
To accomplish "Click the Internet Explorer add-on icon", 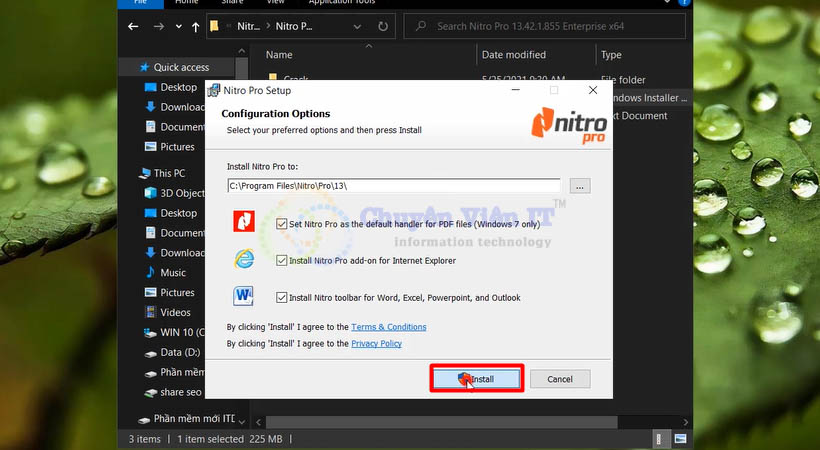I will (x=244, y=259).
